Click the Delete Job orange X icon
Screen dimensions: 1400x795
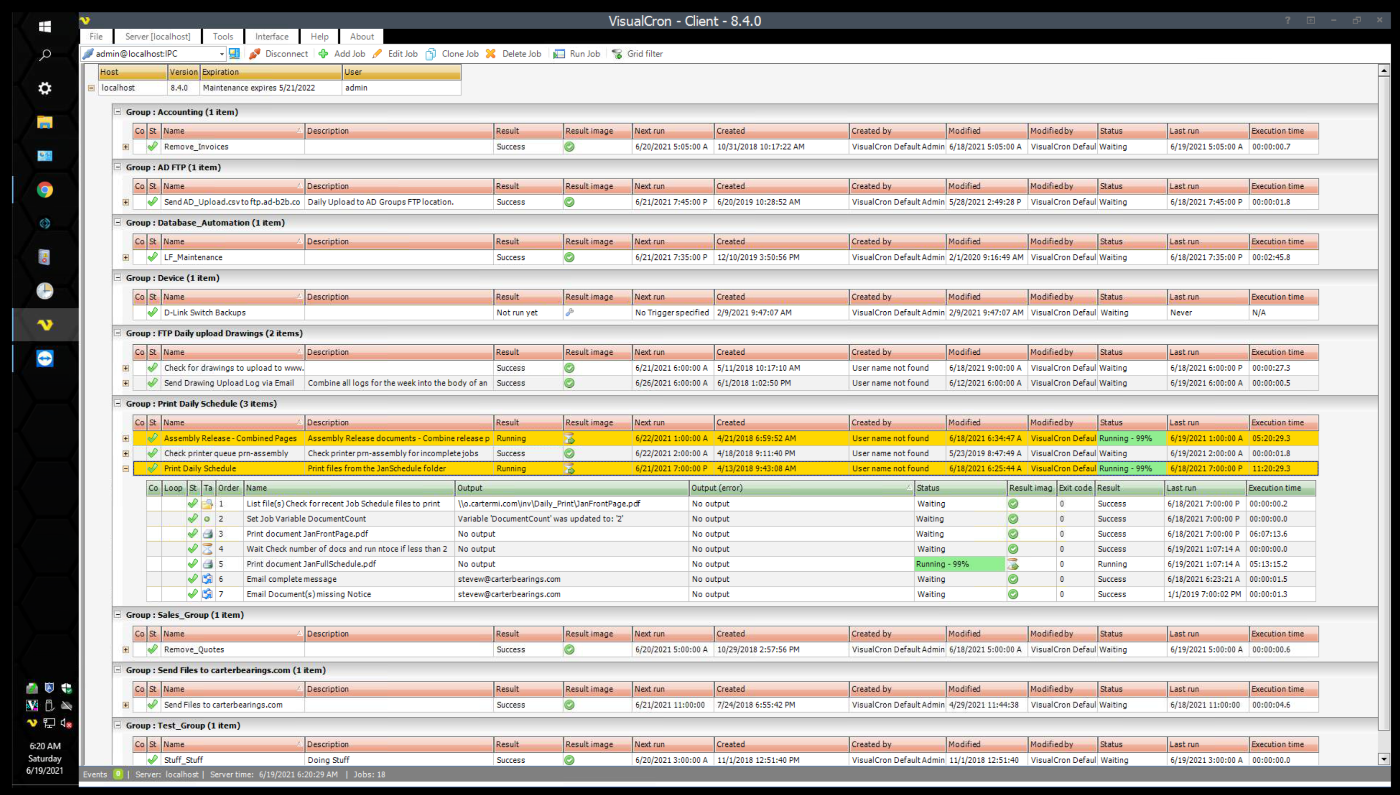(x=491, y=54)
